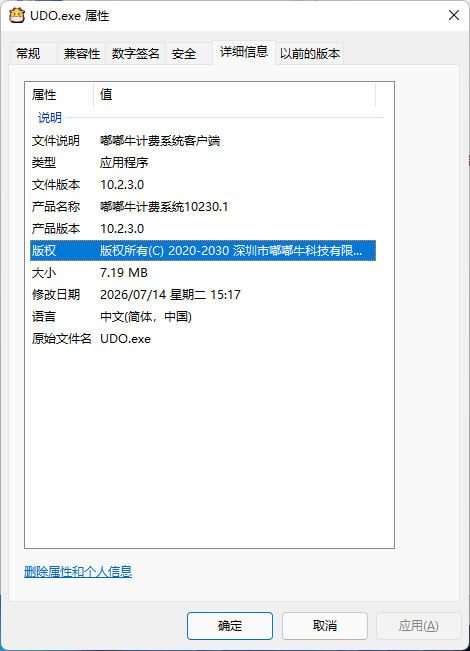Select the 大小 property row
The height and width of the screenshot is (651, 470).
click(x=203, y=273)
